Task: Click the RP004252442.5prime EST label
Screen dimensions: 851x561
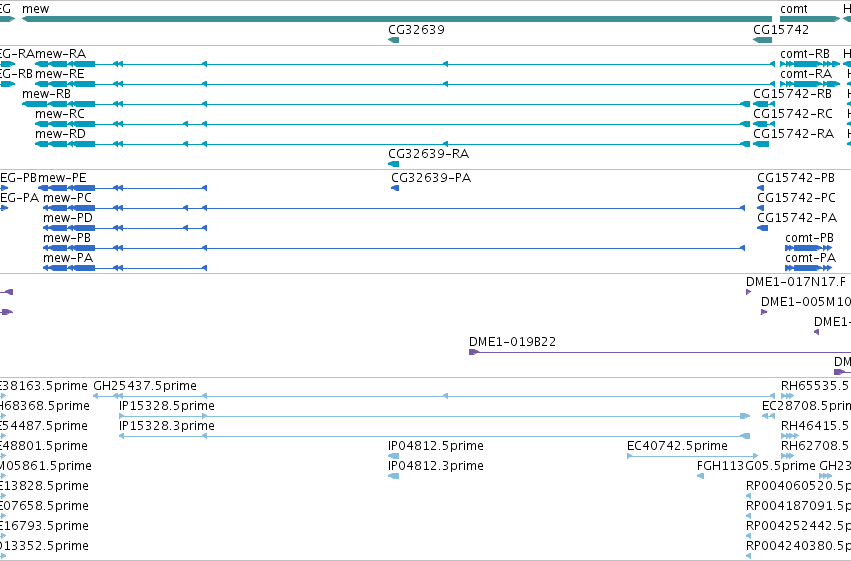Action: click(x=798, y=526)
